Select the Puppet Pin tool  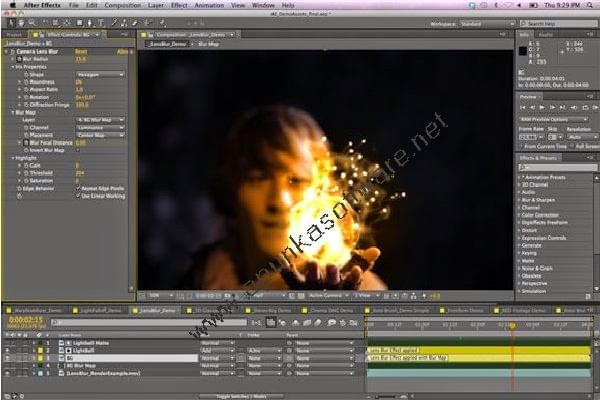pyautogui.click(x=162, y=23)
